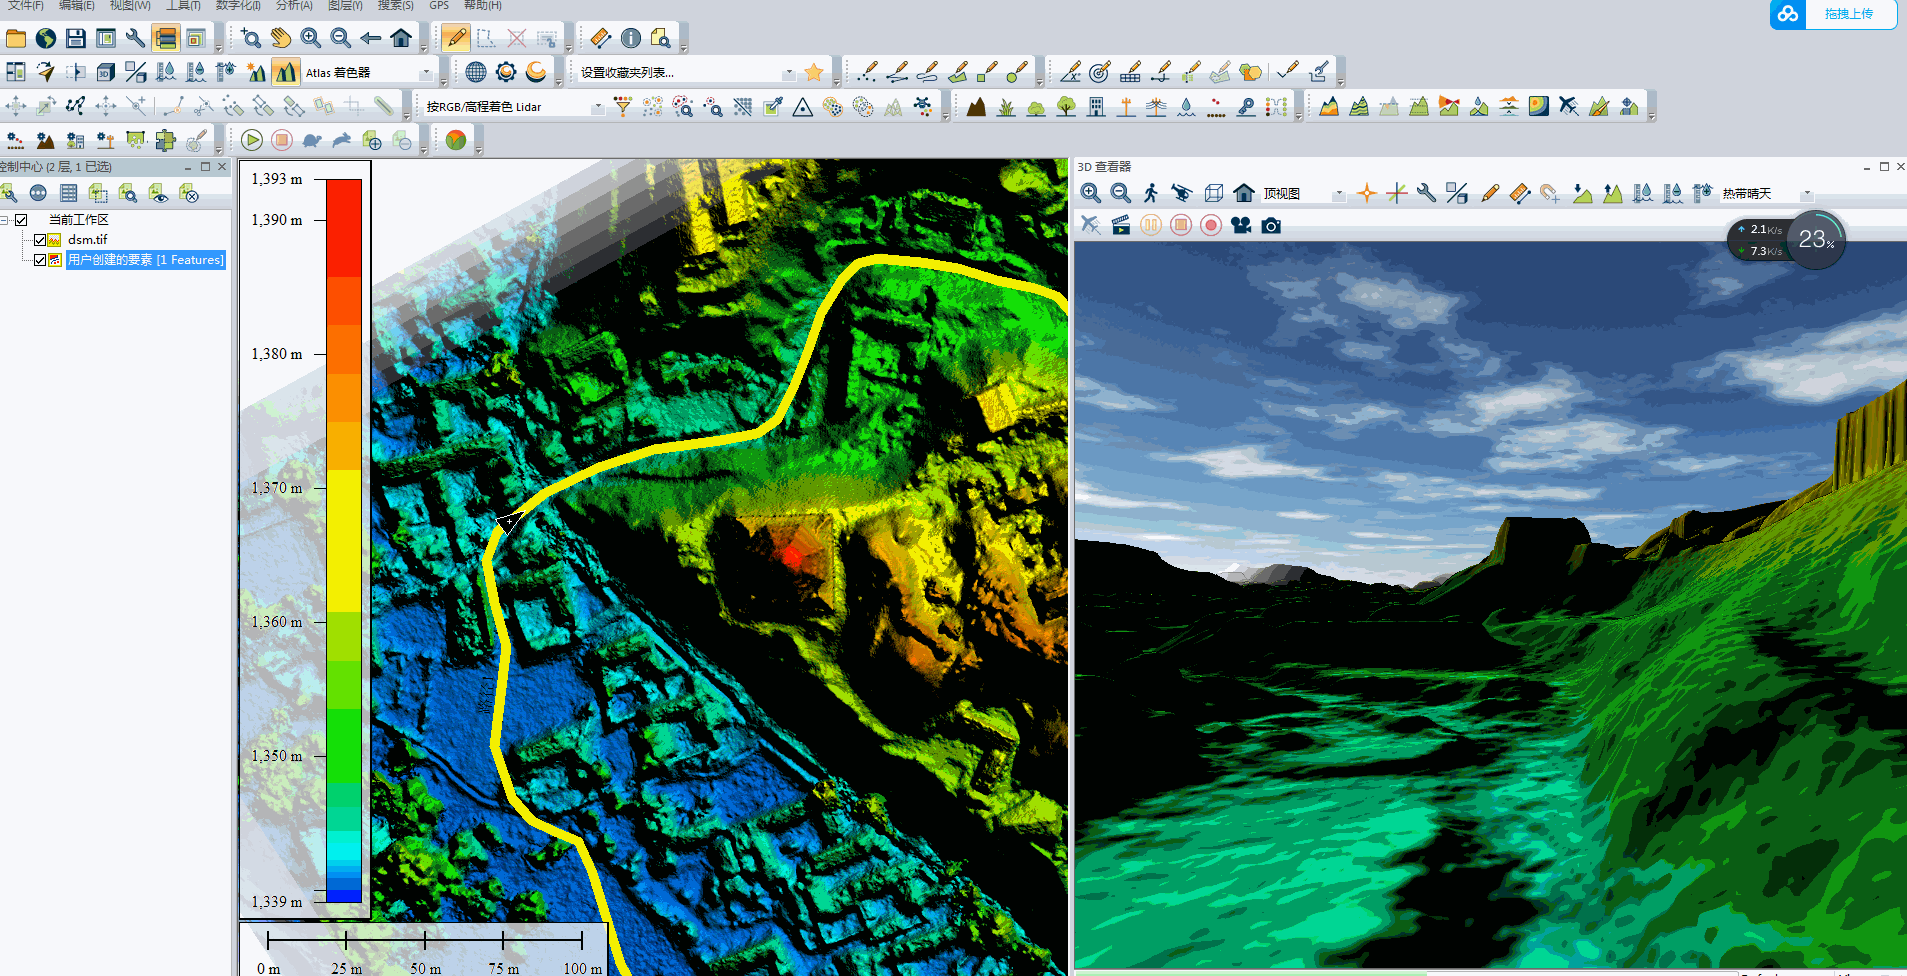Viewport: 1907px width, 976px height.
Task: Open the favorites list dropdown
Action: pos(788,73)
